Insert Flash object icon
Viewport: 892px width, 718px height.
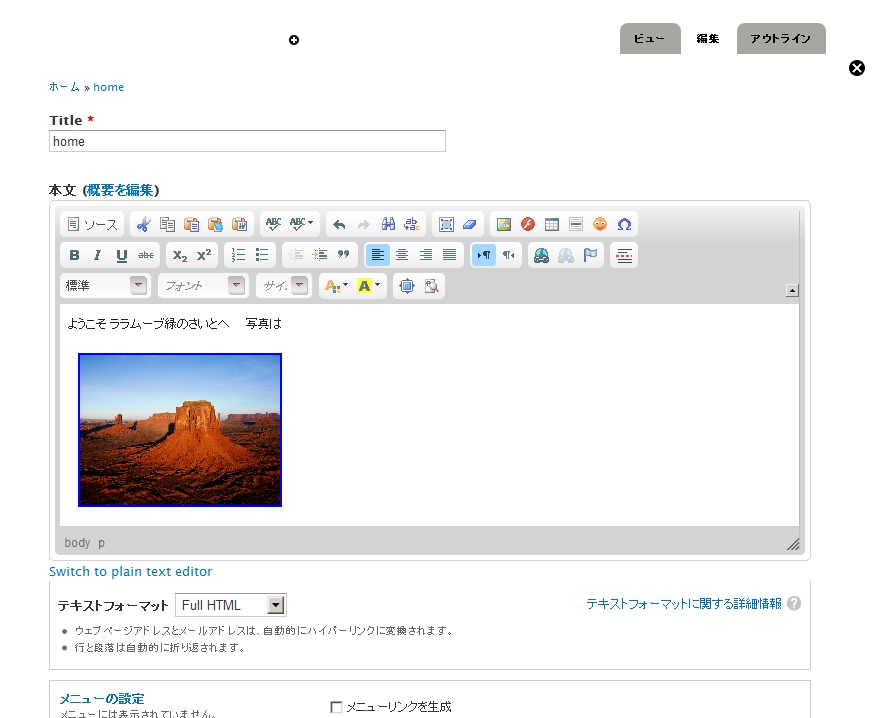pyautogui.click(x=528, y=224)
